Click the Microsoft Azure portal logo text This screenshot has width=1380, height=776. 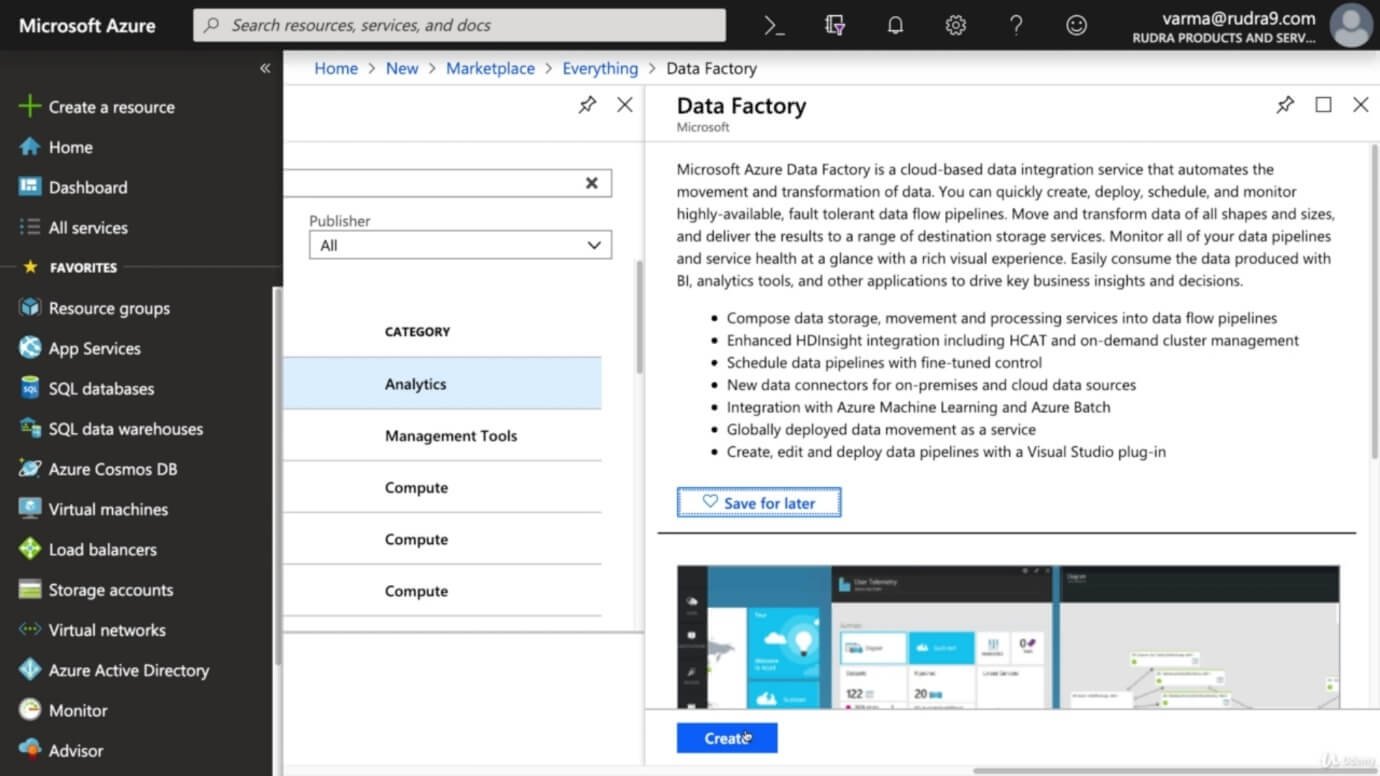[87, 26]
